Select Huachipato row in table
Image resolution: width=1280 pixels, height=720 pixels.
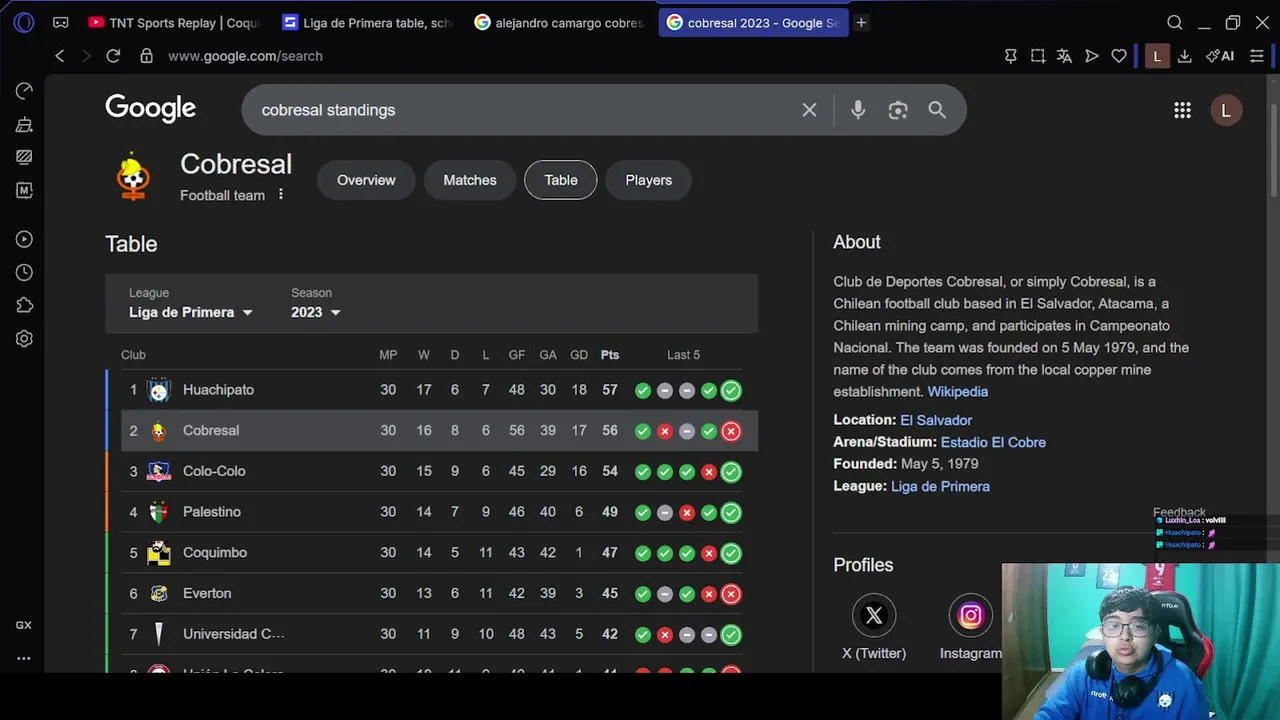point(432,390)
